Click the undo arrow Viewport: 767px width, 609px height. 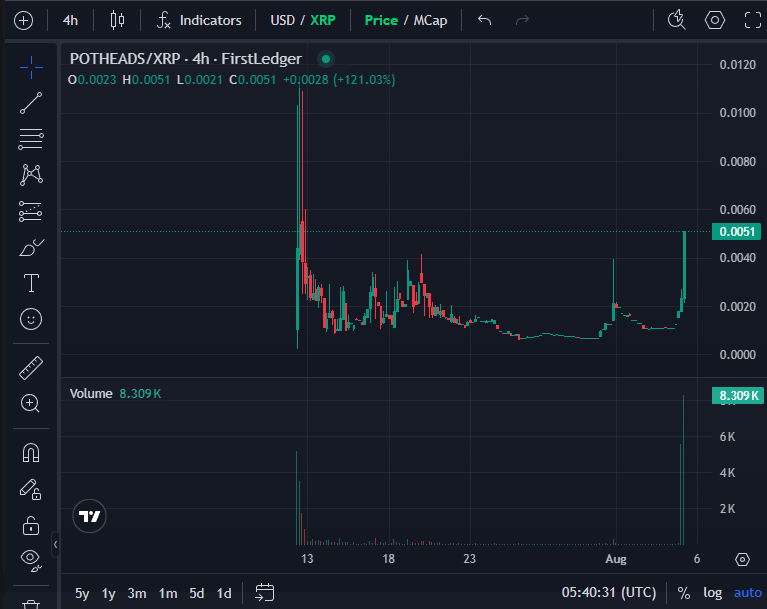pyautogui.click(x=484, y=21)
